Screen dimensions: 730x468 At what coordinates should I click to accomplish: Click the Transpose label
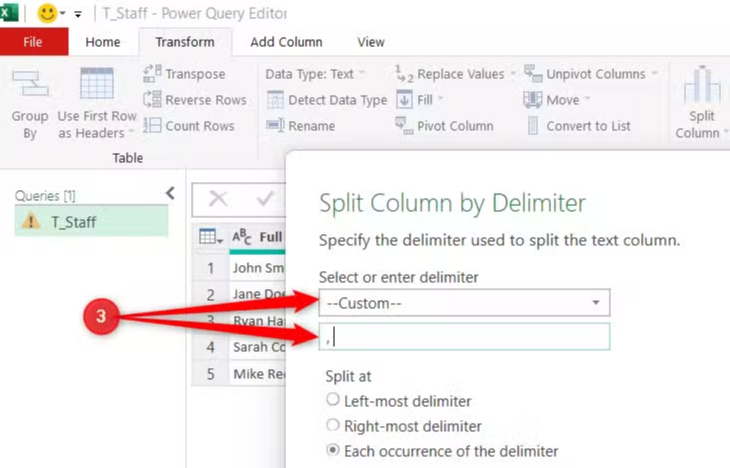coord(196,74)
